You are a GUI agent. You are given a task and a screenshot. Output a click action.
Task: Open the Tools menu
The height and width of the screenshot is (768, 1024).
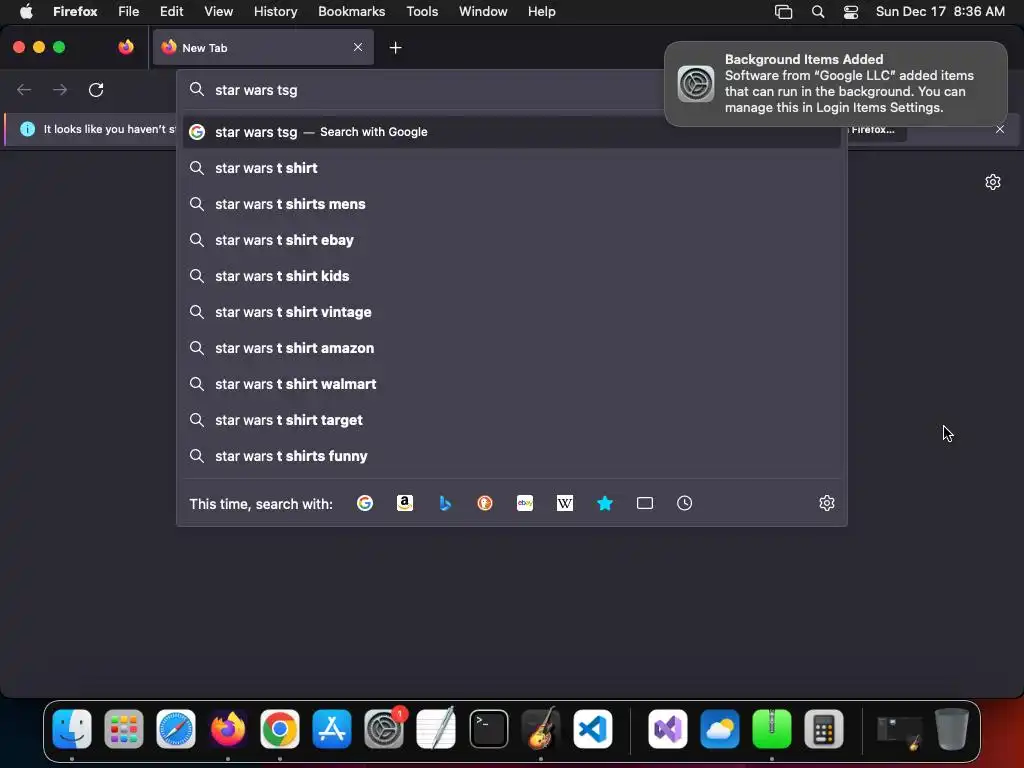click(x=422, y=11)
